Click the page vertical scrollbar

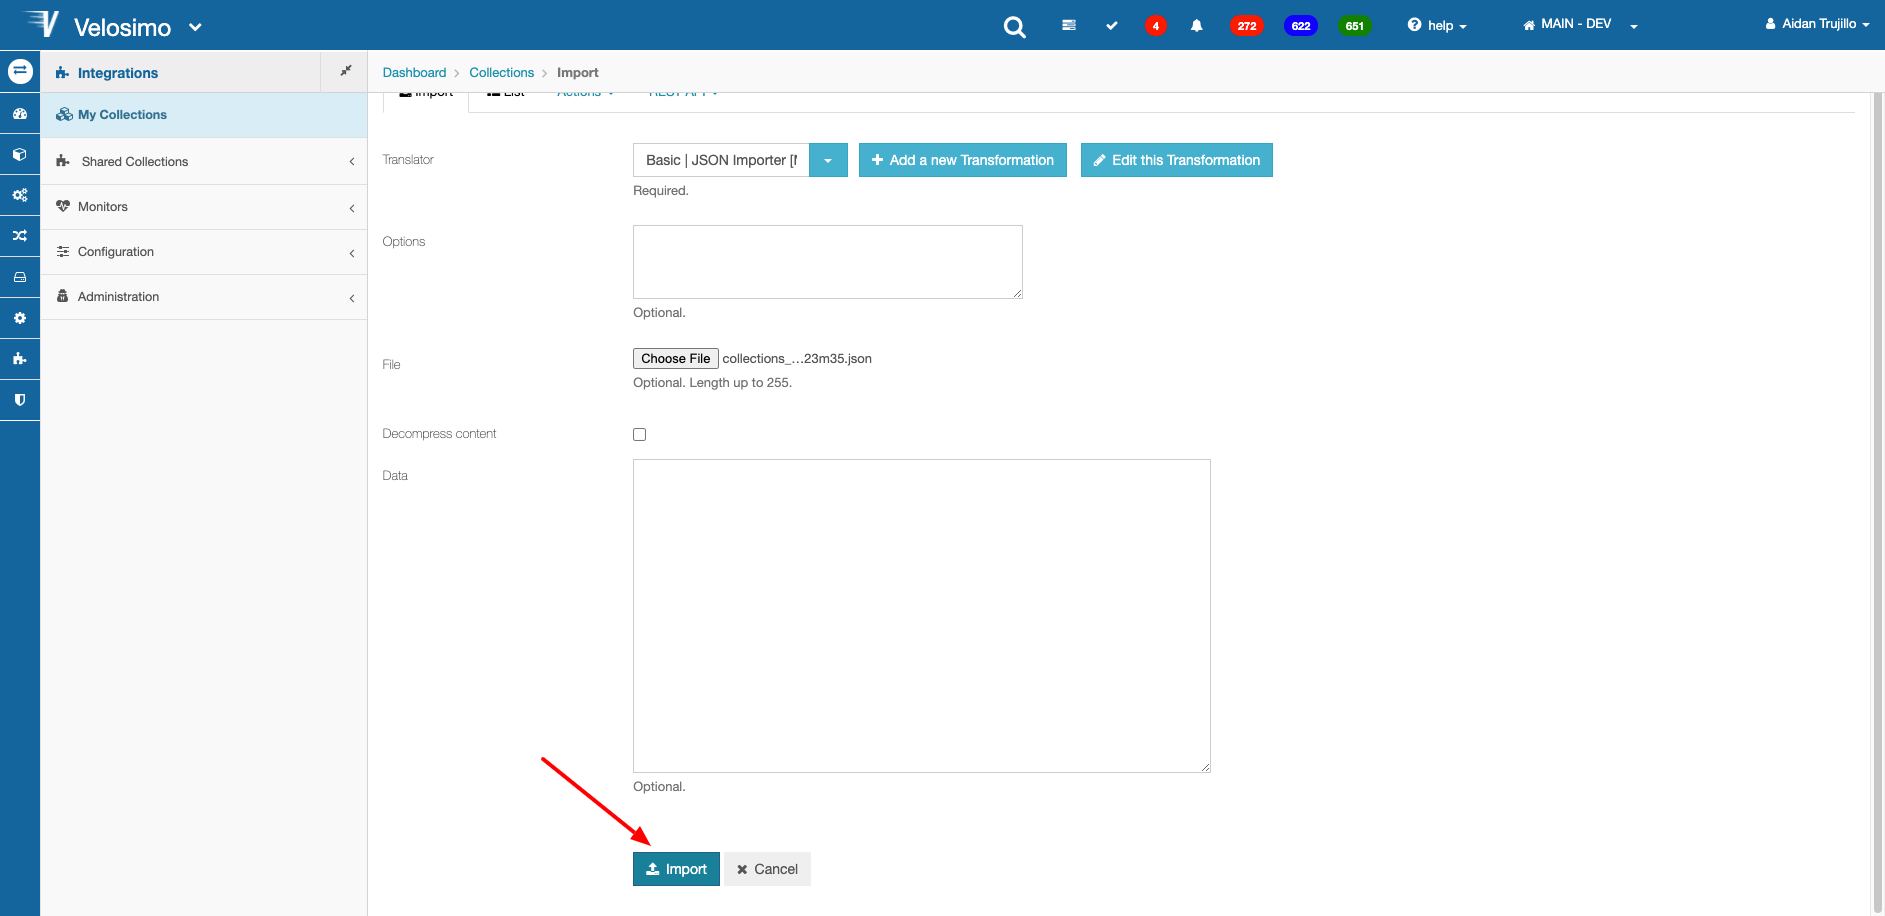pyautogui.click(x=1877, y=504)
